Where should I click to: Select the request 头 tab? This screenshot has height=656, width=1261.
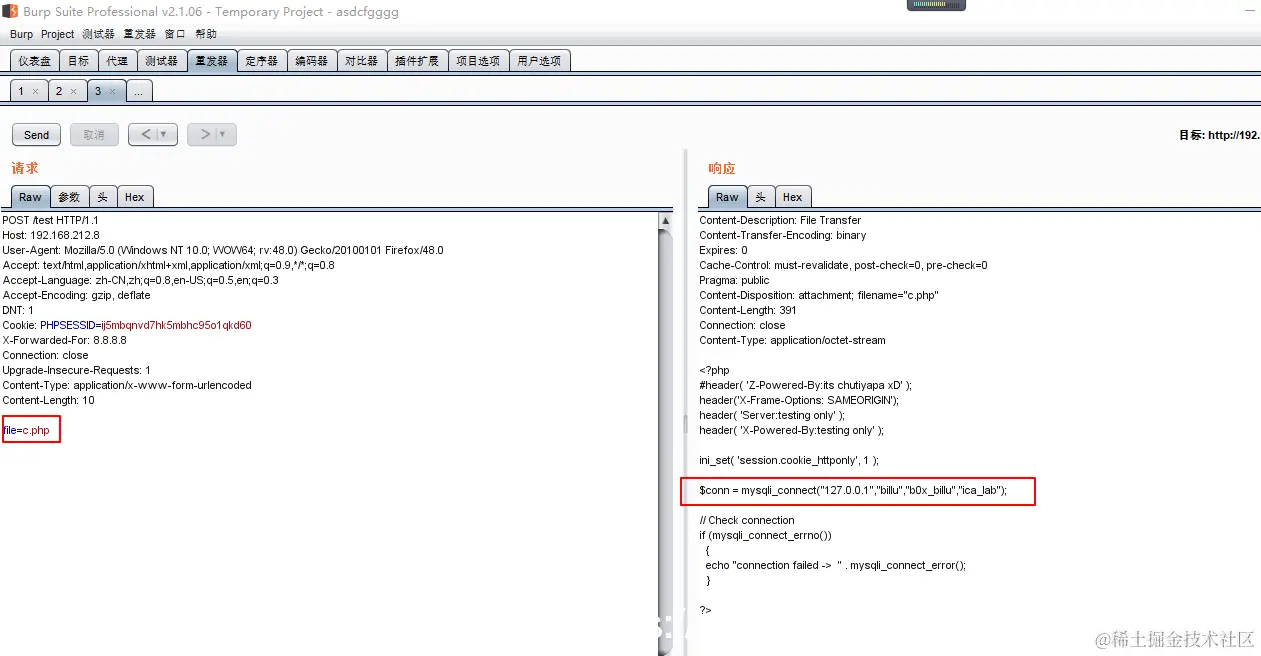(102, 197)
